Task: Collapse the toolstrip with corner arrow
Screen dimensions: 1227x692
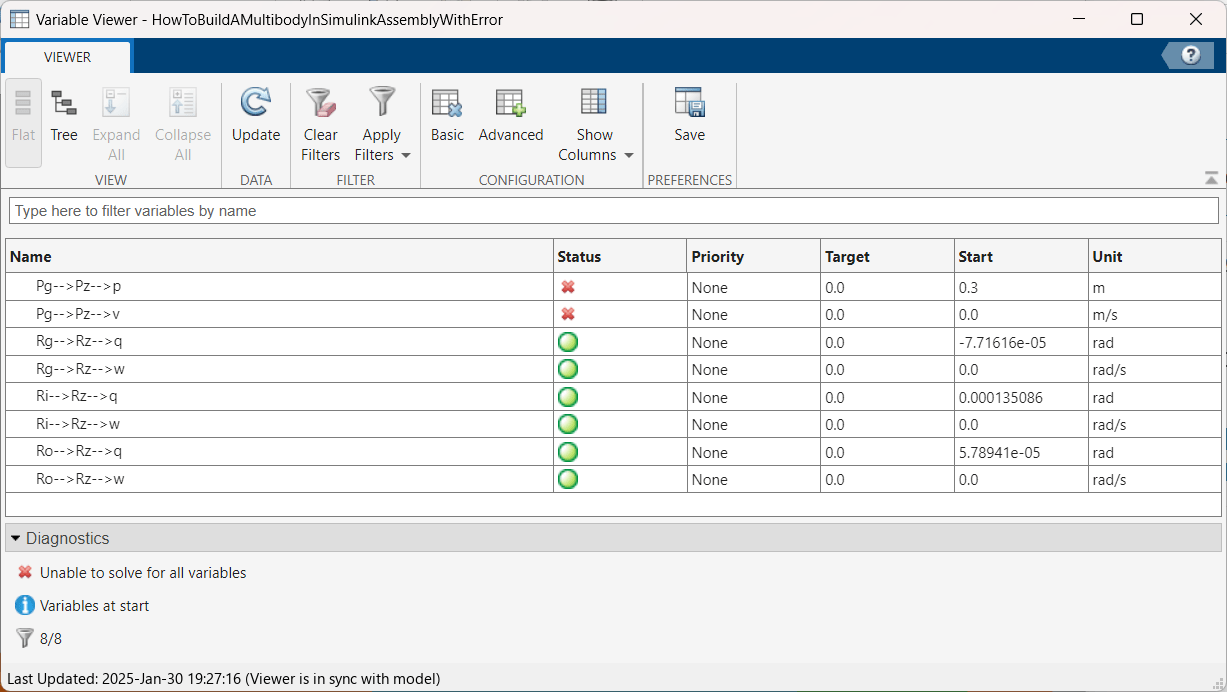Action: [1212, 178]
